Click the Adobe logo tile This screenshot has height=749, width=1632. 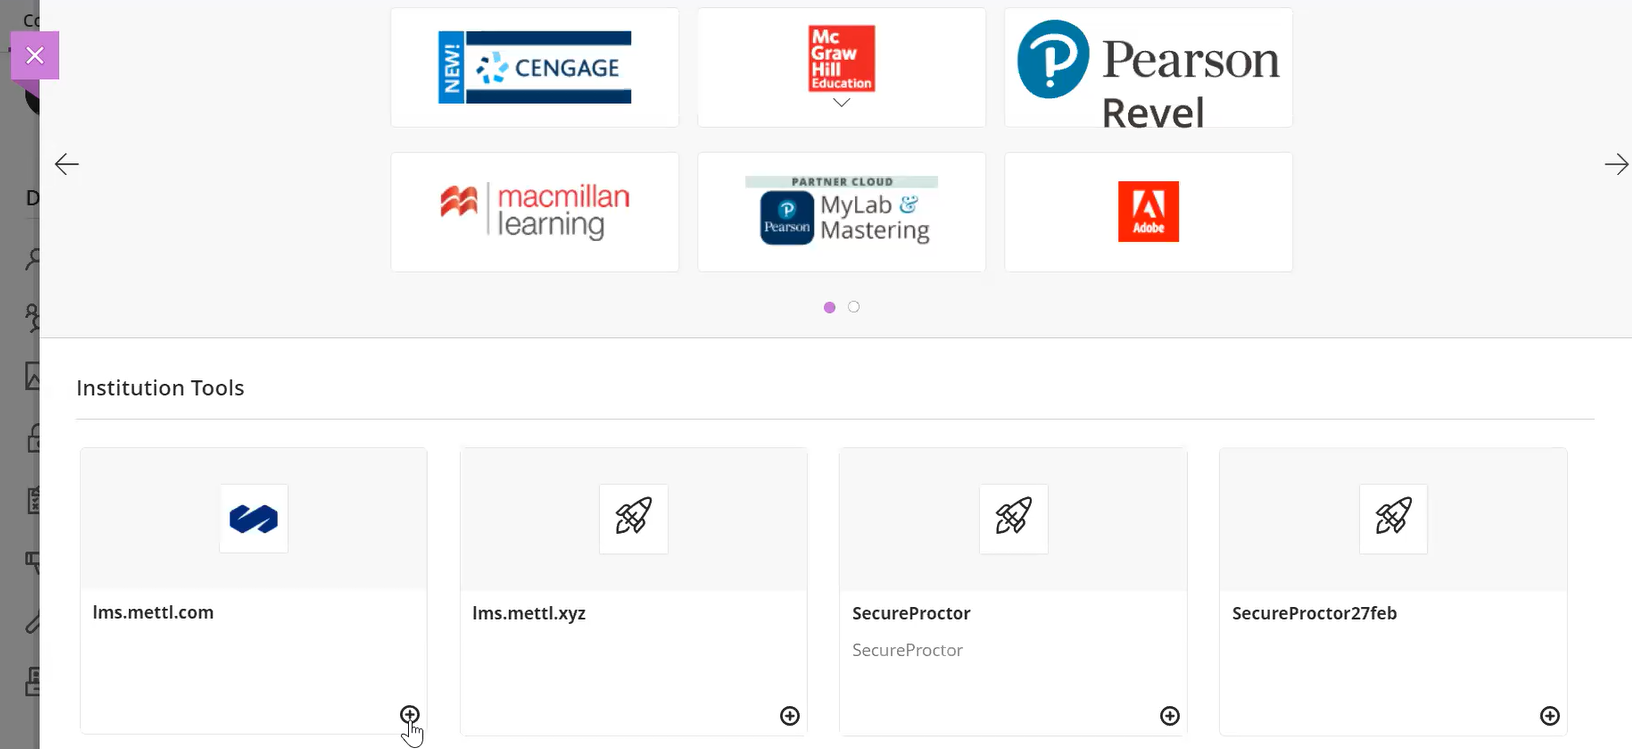click(1148, 212)
